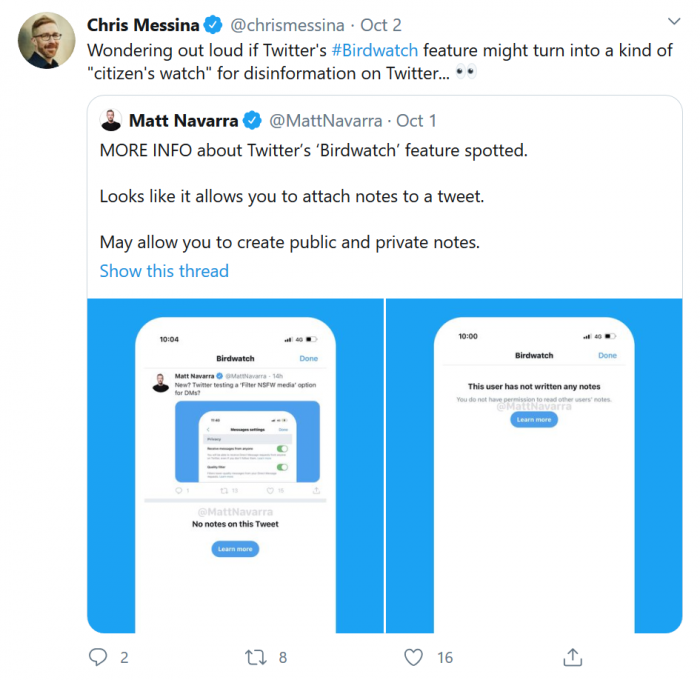Image resolution: width=700 pixels, height=680 pixels.
Task: Retweet this tweet via the retweet icon
Action: (x=255, y=657)
